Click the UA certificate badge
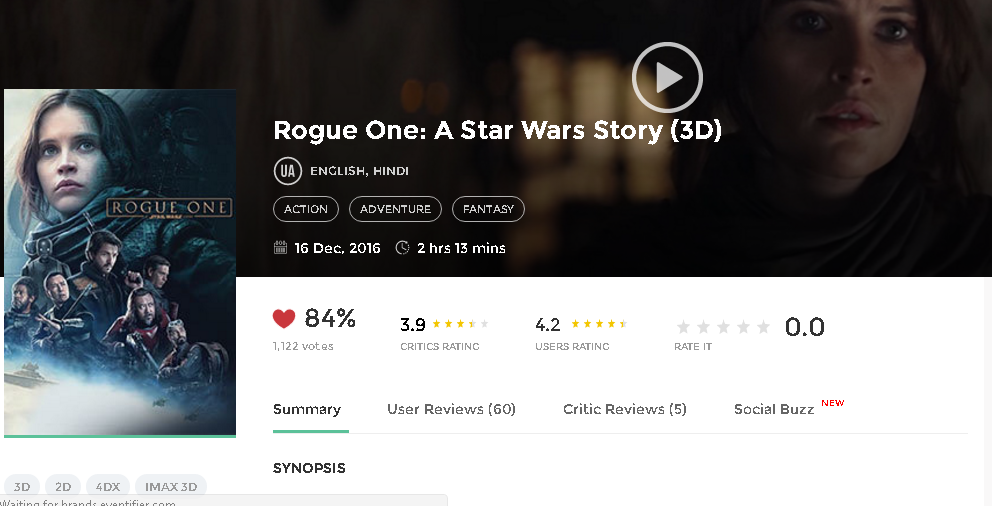 (x=287, y=171)
